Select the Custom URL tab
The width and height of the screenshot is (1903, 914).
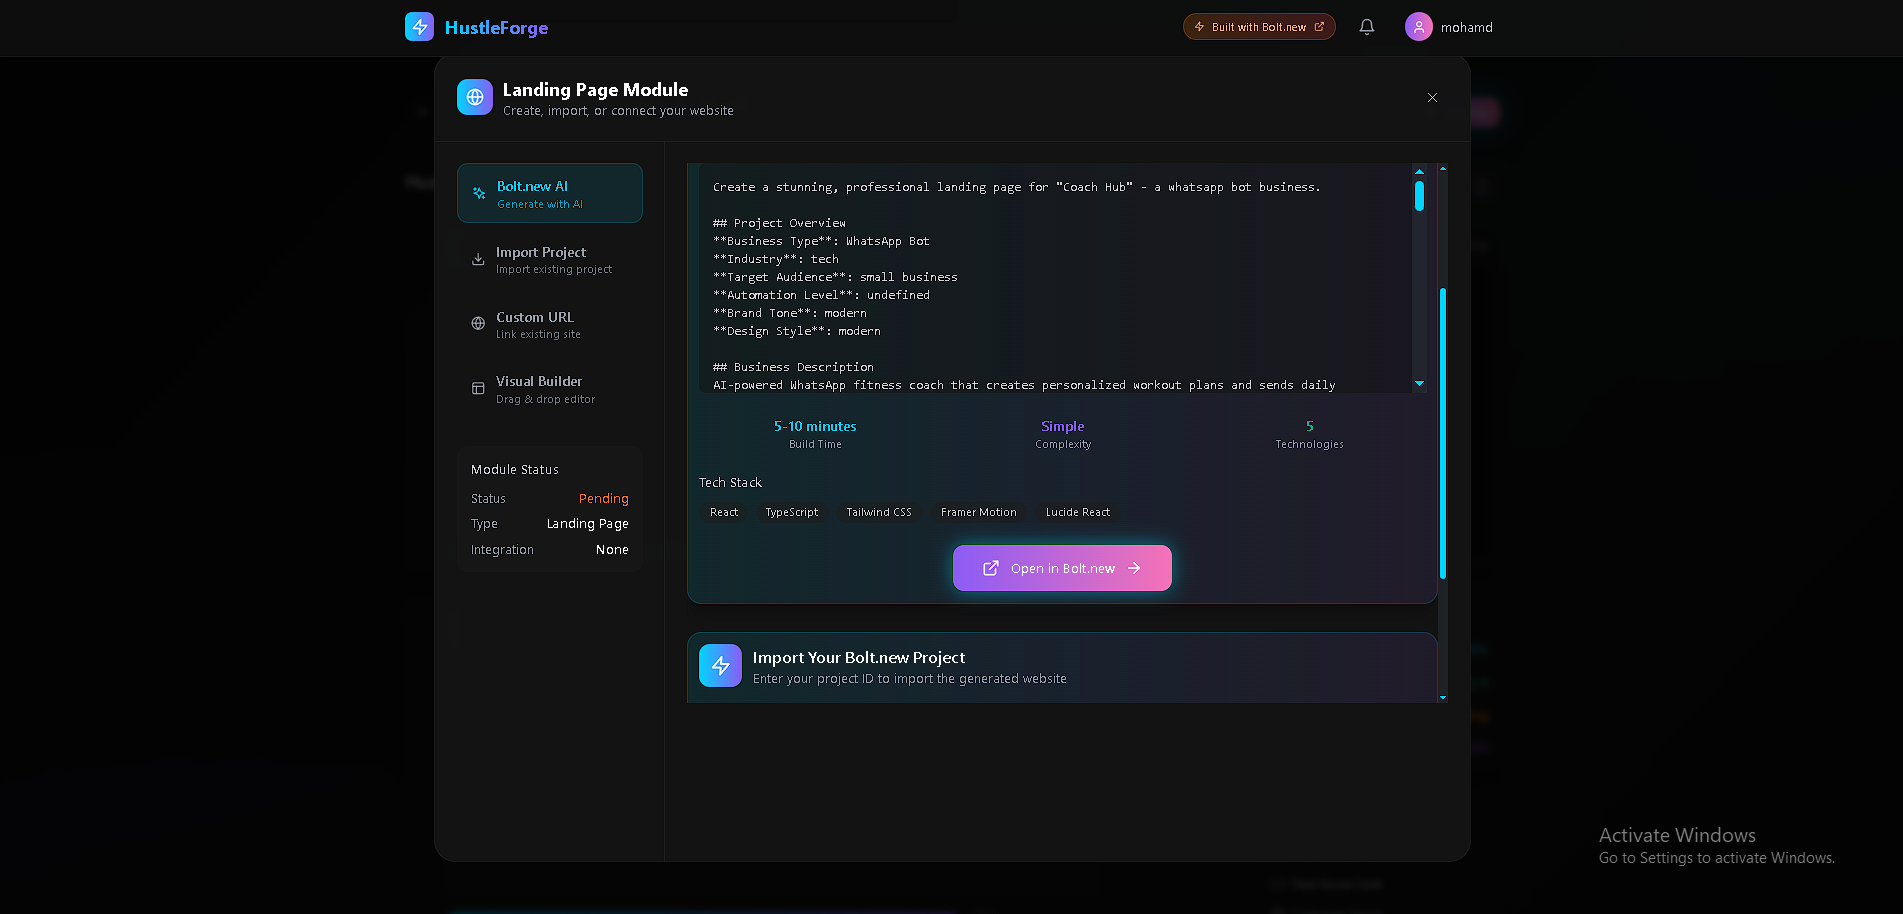[x=550, y=324]
